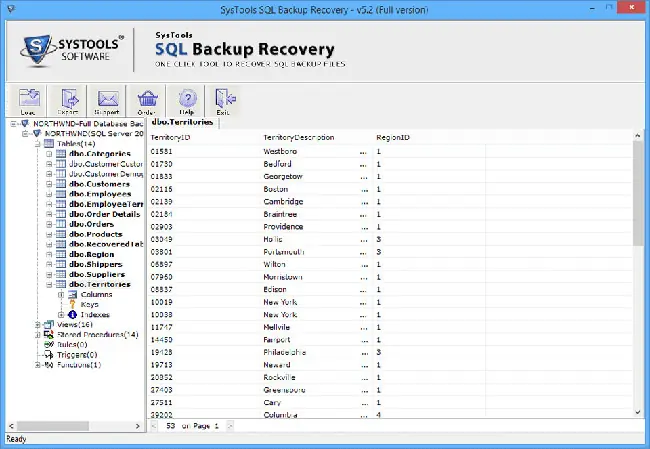Collapse the Tables(14) node

click(37, 143)
